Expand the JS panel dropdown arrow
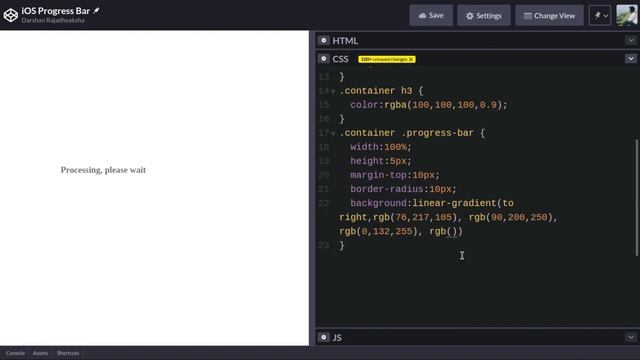Image resolution: width=640 pixels, height=360 pixels. click(631, 337)
